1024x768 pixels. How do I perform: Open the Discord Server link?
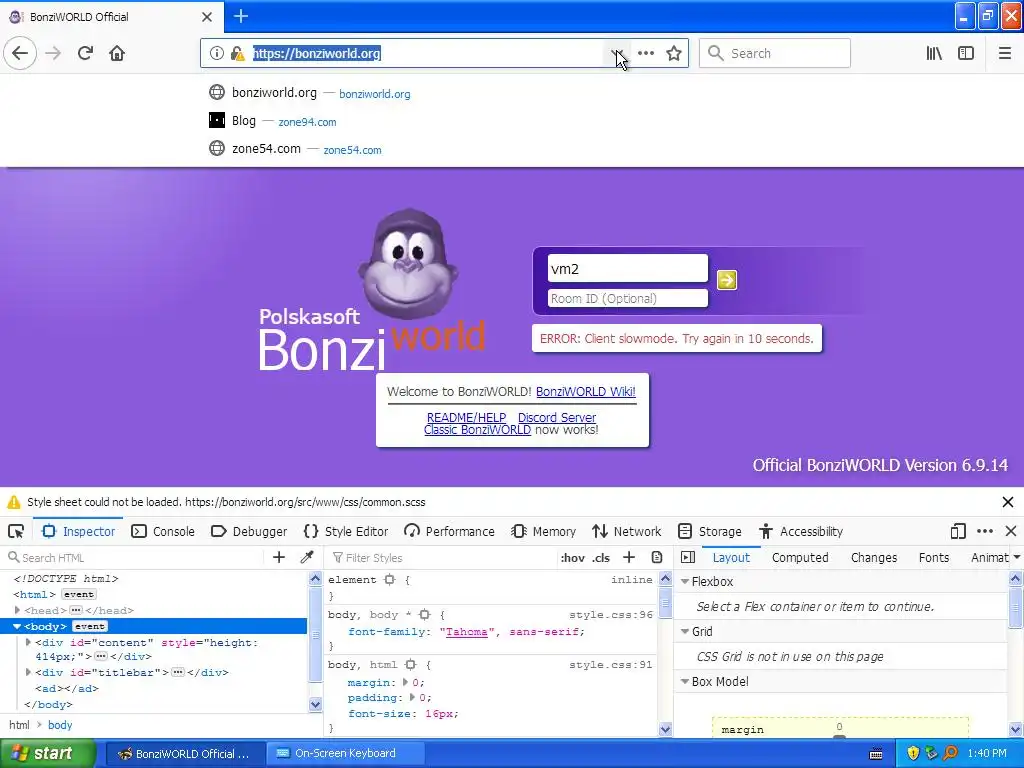point(557,417)
